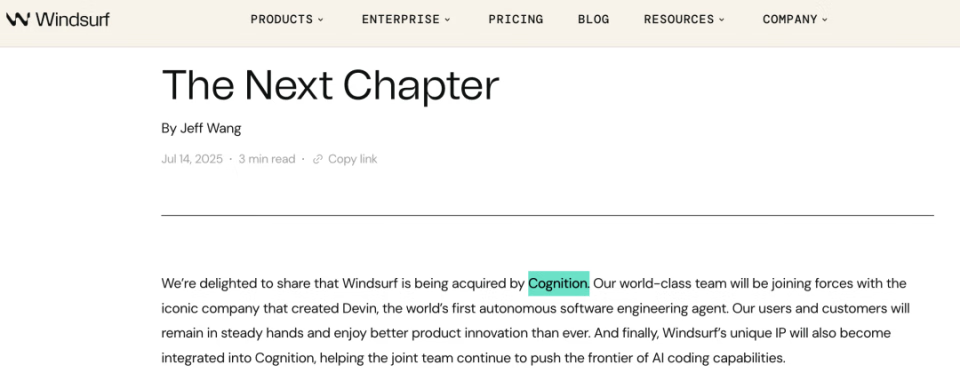
Task: Click the horizontal divider below the byline
Action: click(547, 216)
